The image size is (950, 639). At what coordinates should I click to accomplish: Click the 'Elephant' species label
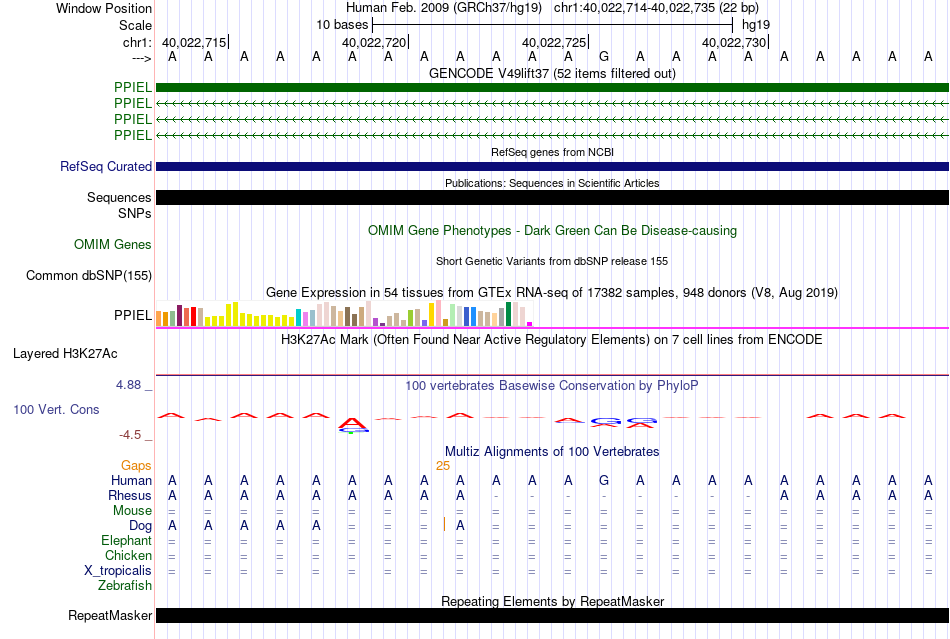click(x=127, y=540)
